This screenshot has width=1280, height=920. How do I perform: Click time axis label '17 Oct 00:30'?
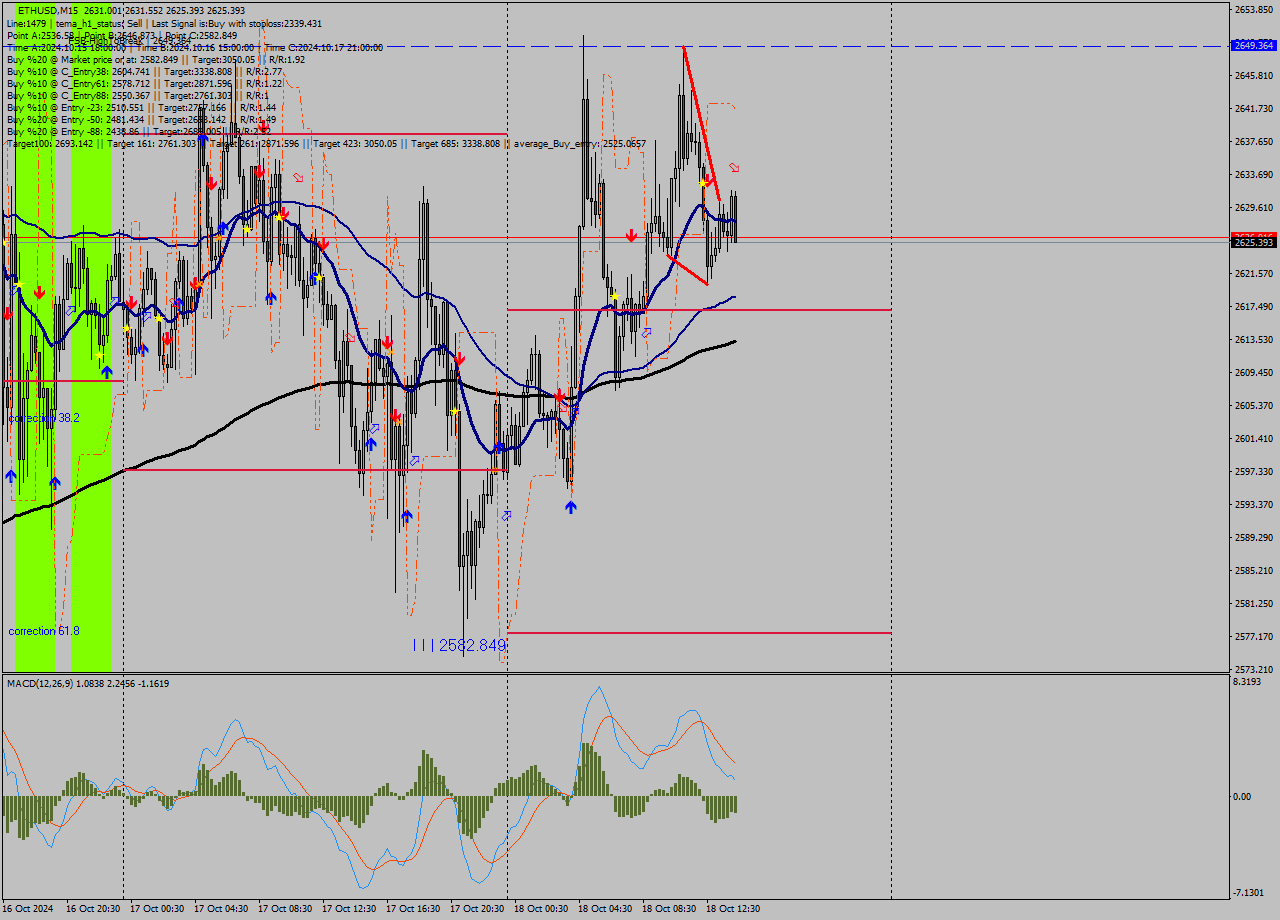[157, 909]
